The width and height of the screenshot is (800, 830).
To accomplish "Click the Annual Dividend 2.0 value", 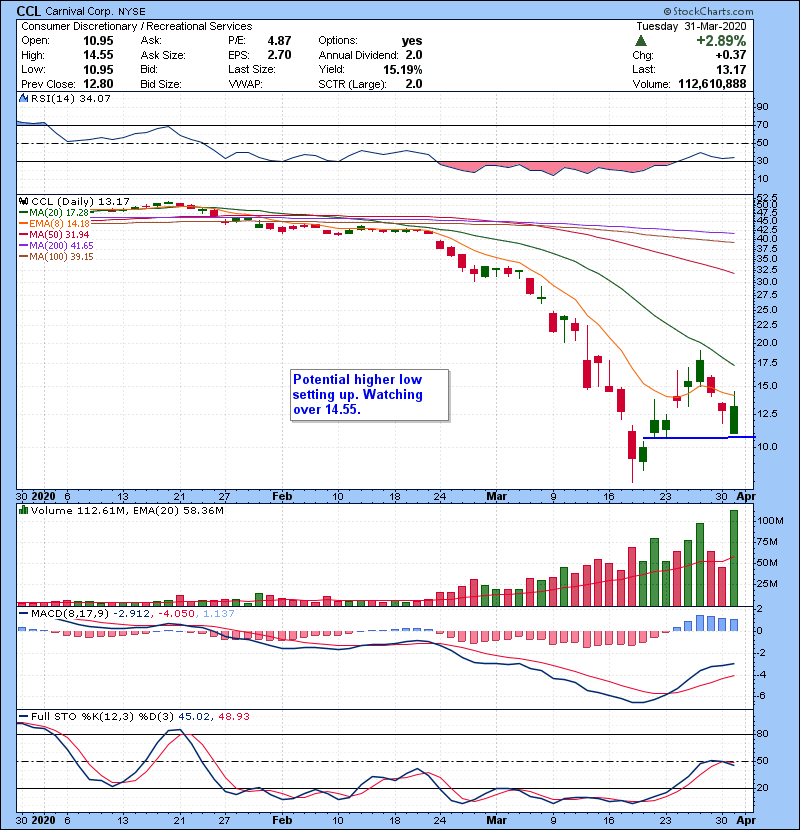I will [x=414, y=55].
